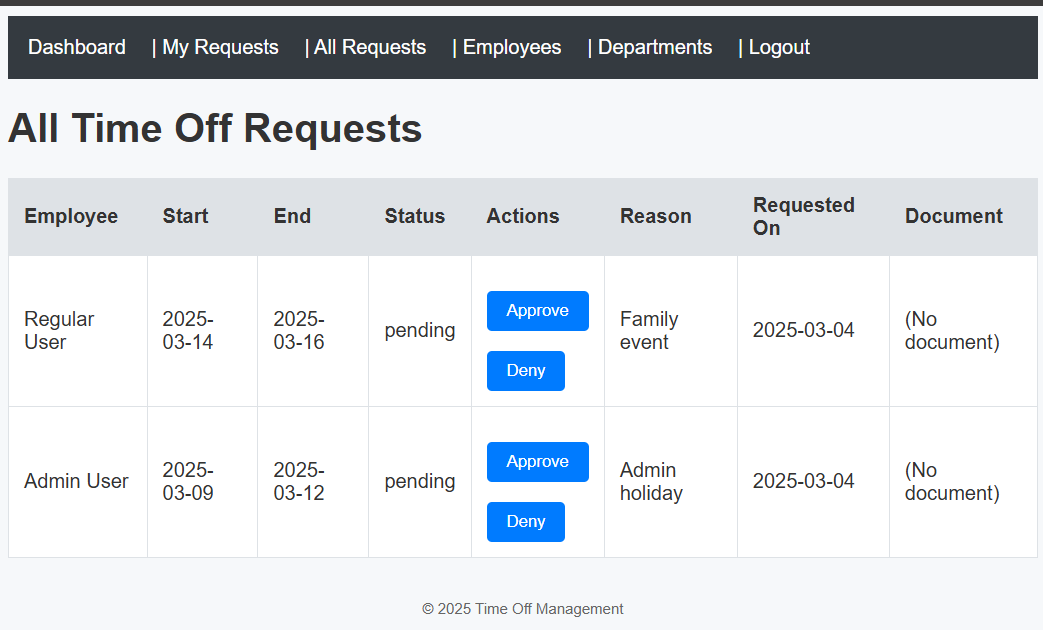Screen dimensions: 1043x630
Task: Navigate to Departments
Action: click(655, 47)
